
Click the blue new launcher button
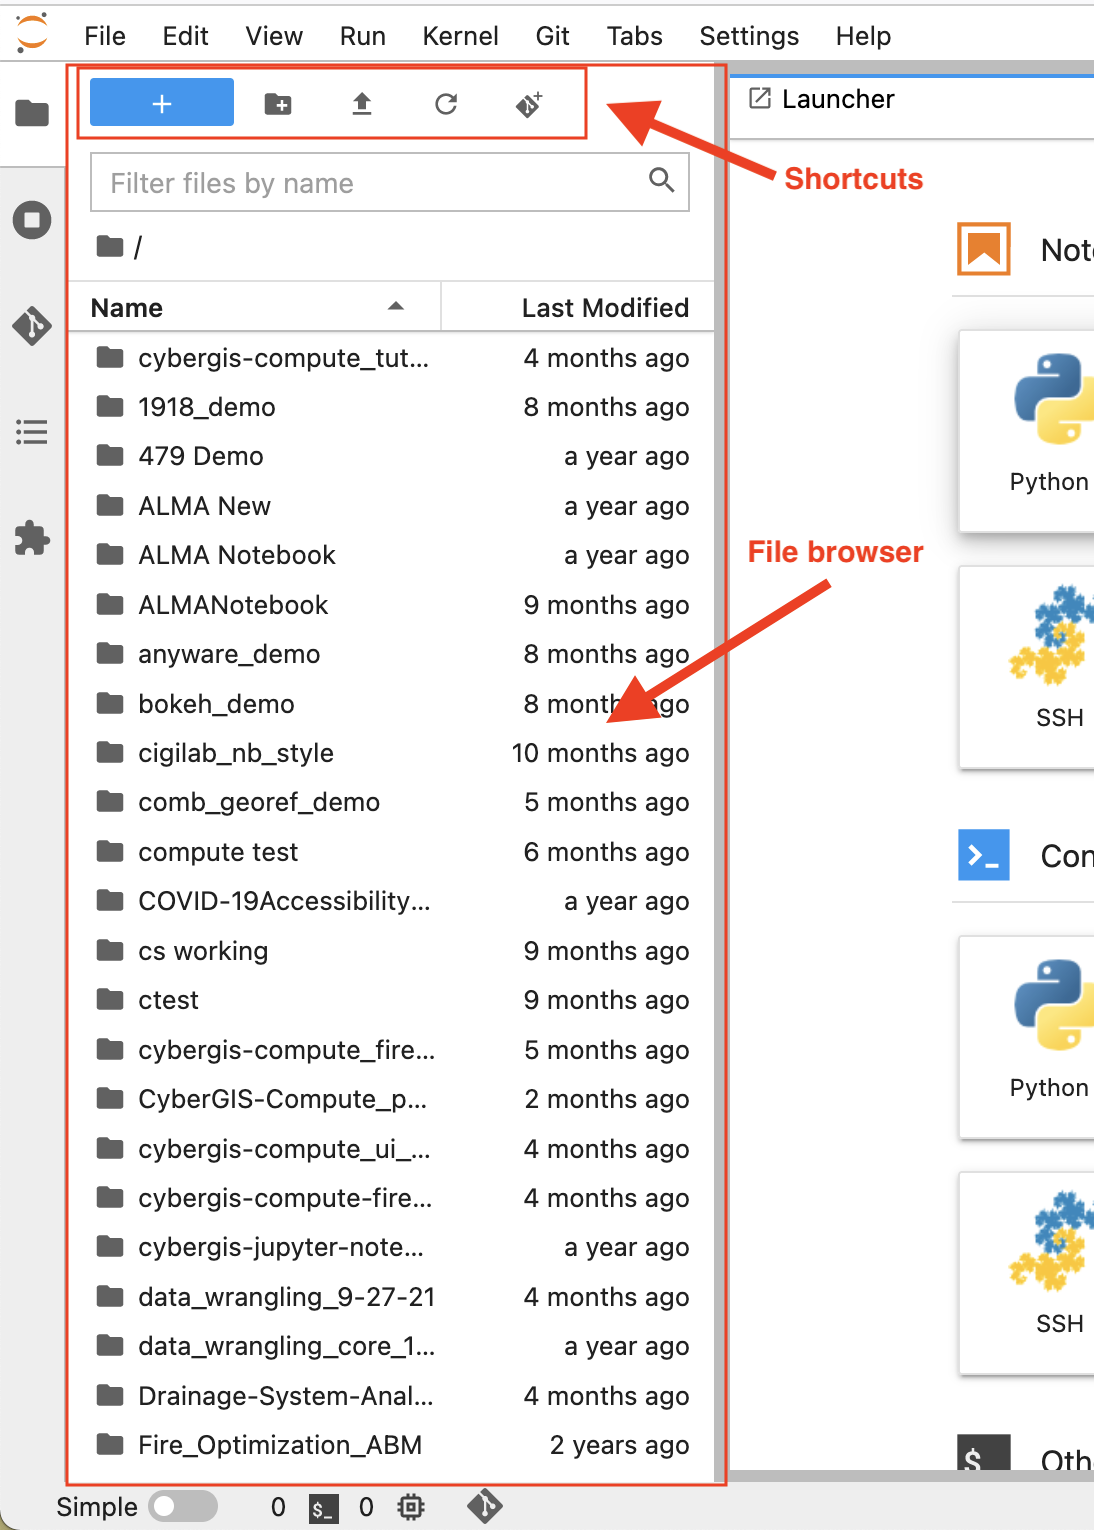click(x=160, y=102)
